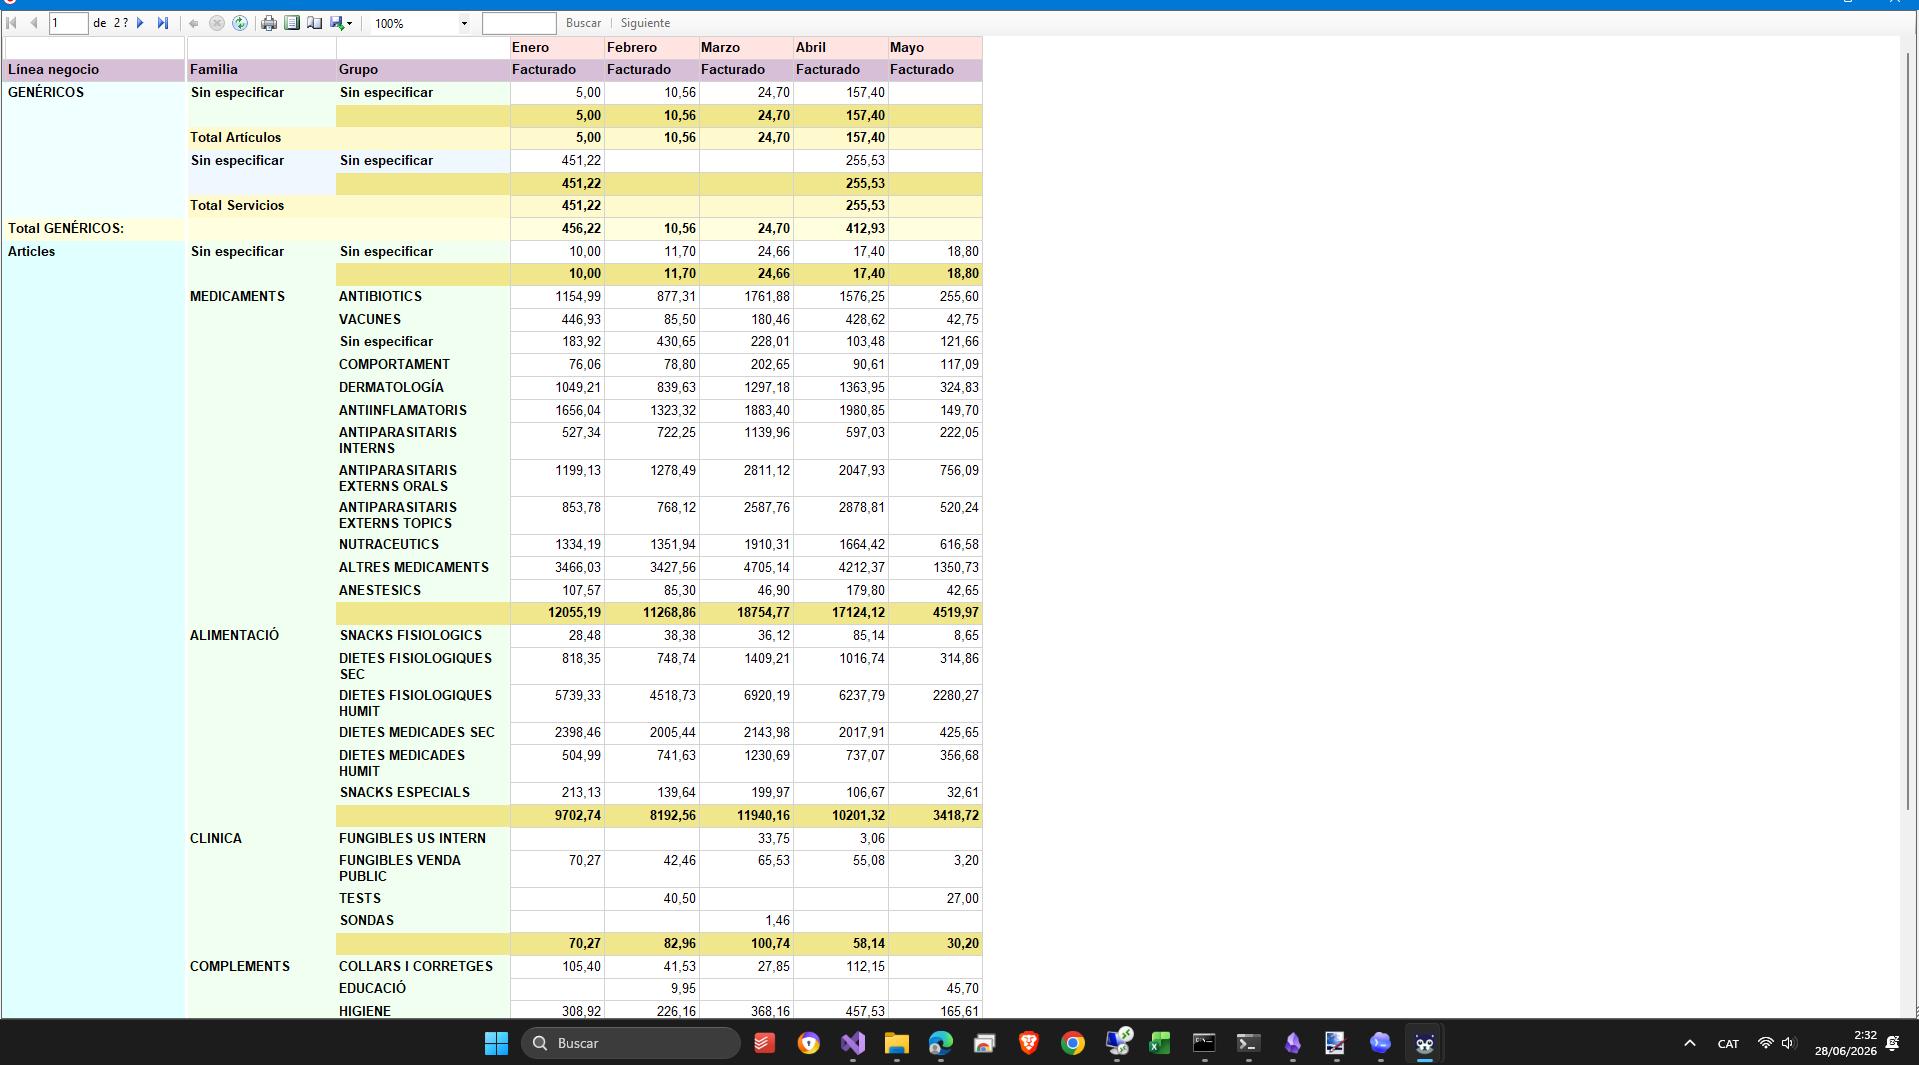Open the export save dropdown

[x=341, y=23]
